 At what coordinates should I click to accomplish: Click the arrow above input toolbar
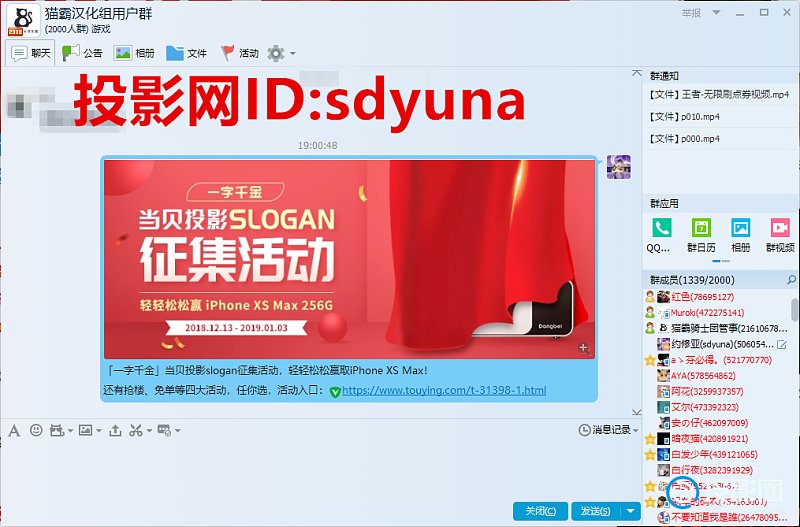point(636,411)
